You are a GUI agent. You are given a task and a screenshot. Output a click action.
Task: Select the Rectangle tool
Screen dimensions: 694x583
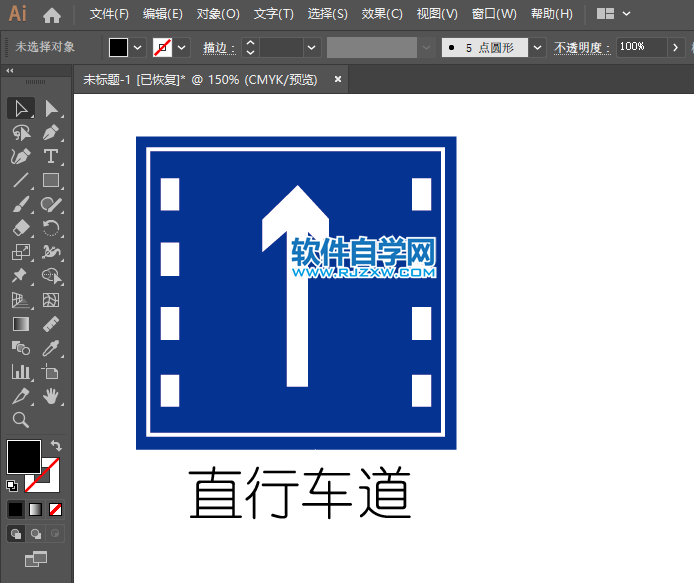[x=51, y=180]
